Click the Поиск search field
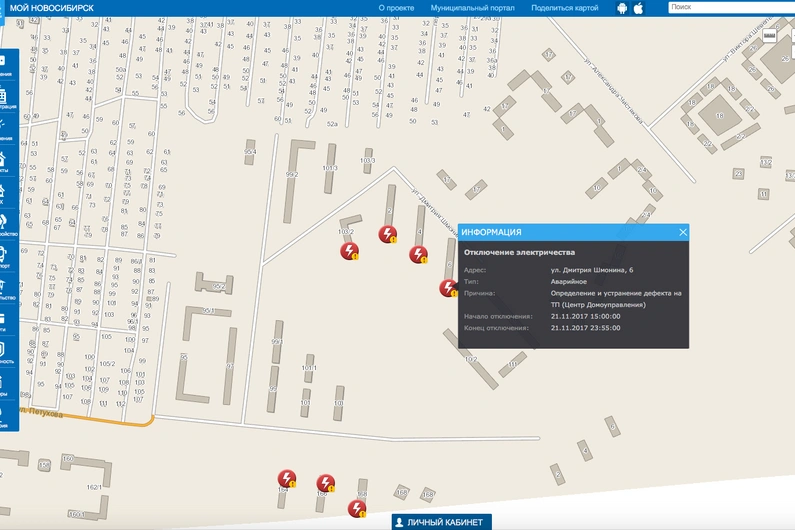This screenshot has width=795, height=530. pyautogui.click(x=730, y=7)
